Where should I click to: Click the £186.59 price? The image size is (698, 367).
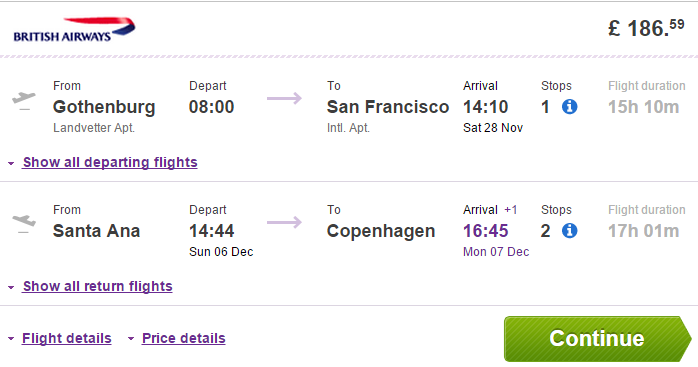pyautogui.click(x=646, y=28)
